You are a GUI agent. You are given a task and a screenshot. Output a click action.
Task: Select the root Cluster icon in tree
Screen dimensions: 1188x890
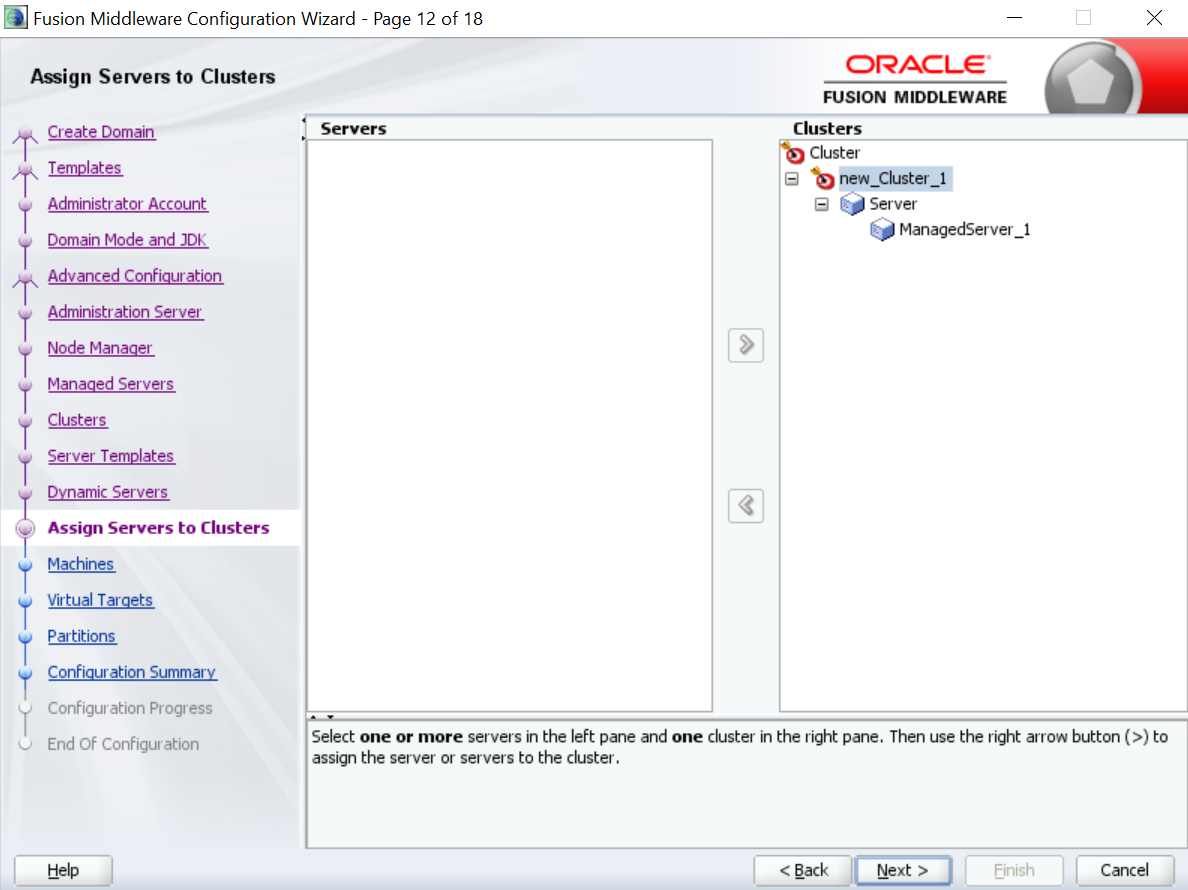click(x=793, y=153)
